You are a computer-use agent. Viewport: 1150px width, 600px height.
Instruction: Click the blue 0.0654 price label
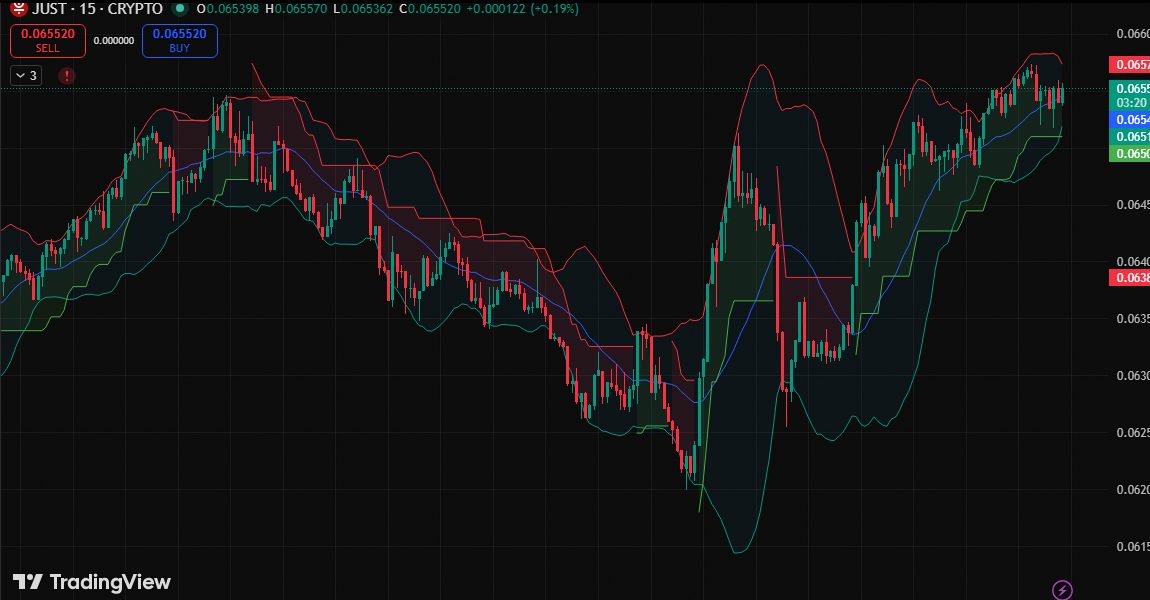(x=1129, y=120)
